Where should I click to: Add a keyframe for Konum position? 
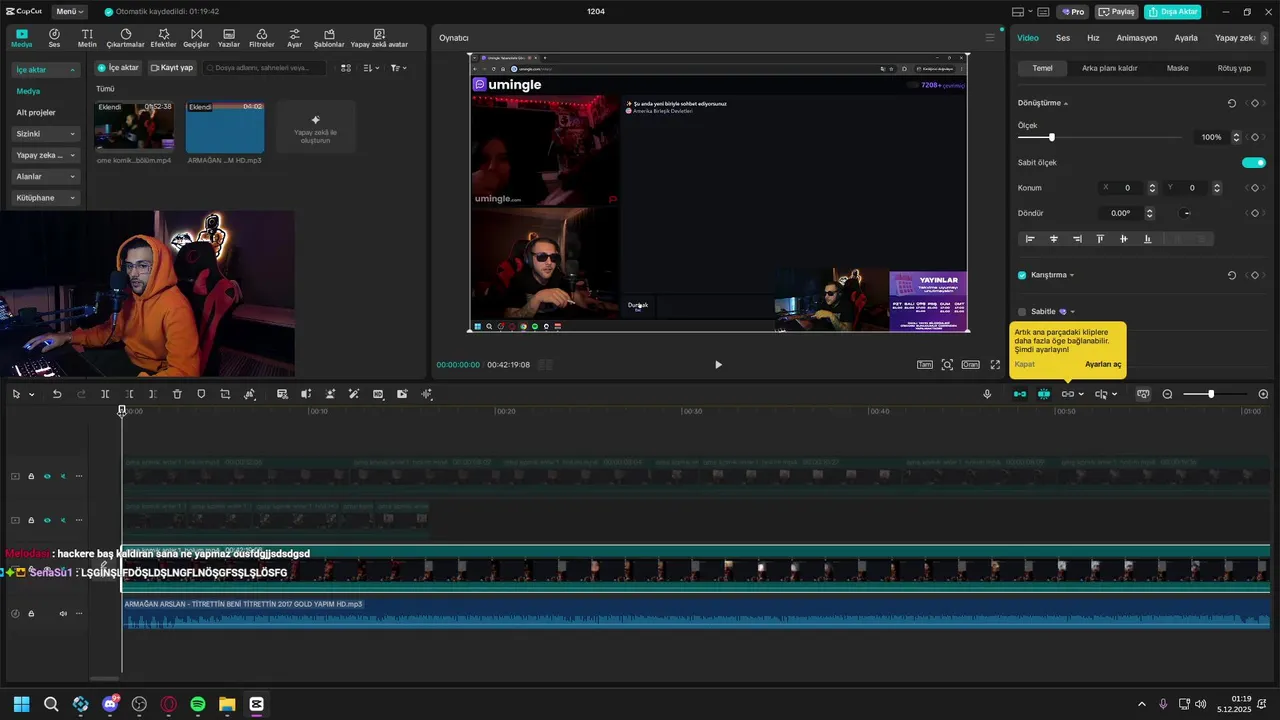[1254, 188]
